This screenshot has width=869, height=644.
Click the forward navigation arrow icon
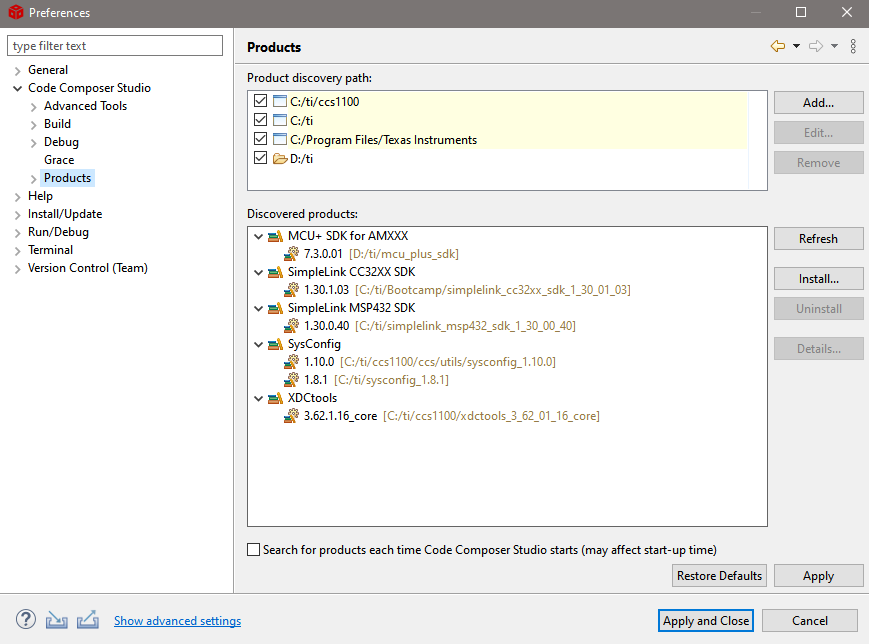coord(816,46)
